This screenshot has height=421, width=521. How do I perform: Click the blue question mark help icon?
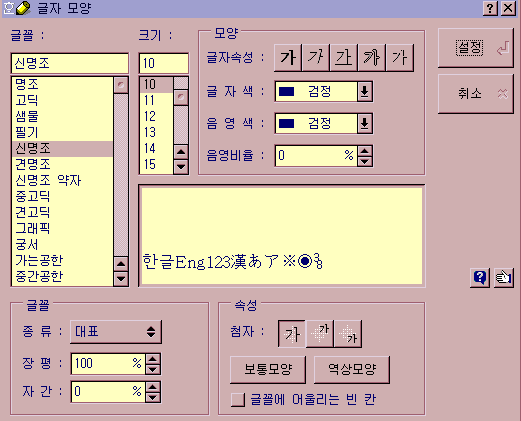click(x=480, y=277)
